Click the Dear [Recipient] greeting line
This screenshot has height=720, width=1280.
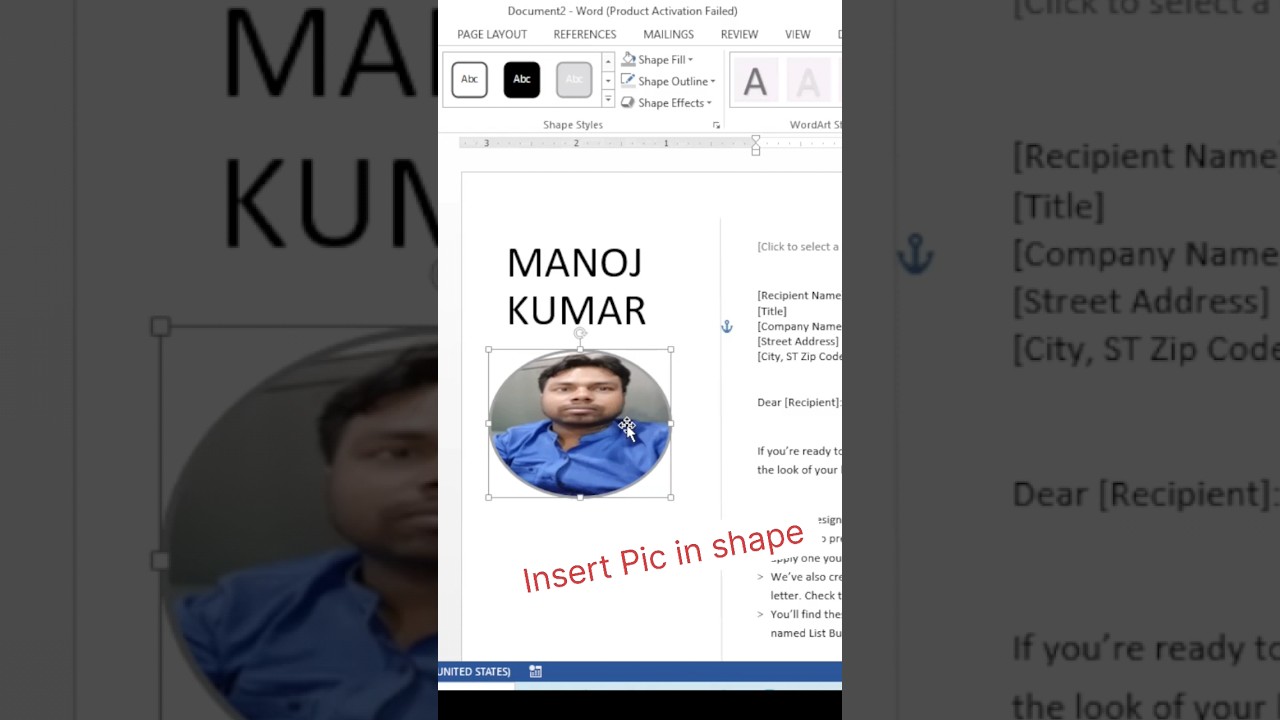point(799,402)
